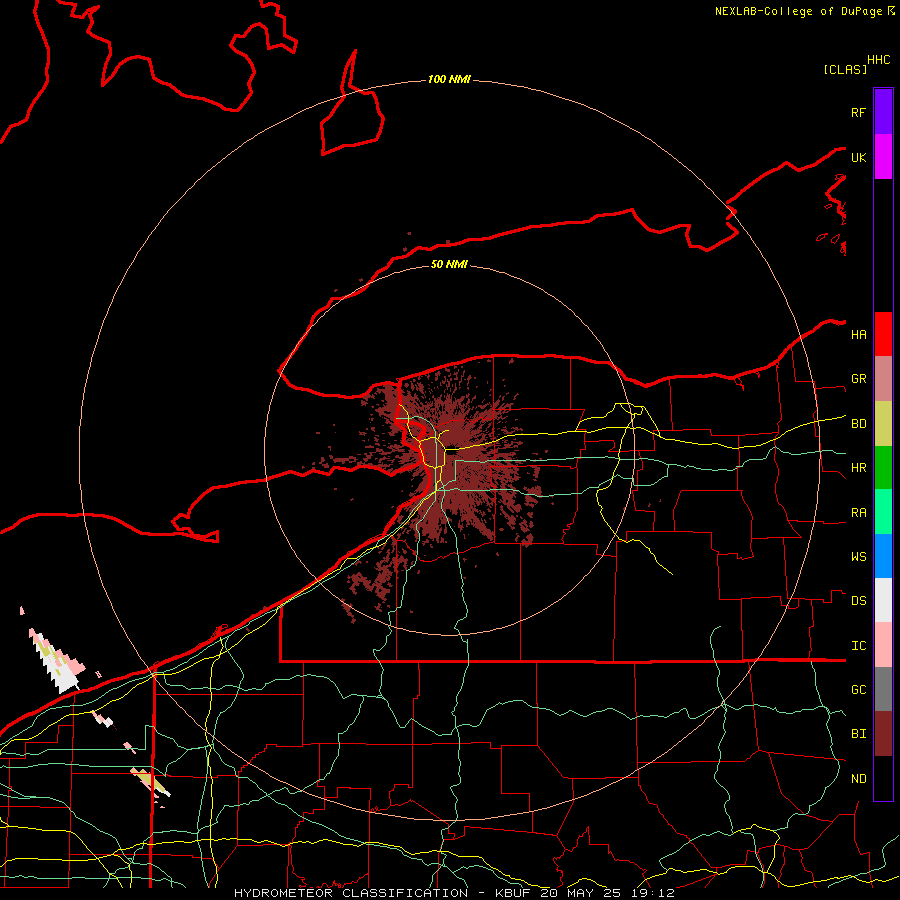Image resolution: width=900 pixels, height=900 pixels.
Task: Click the WS legend label
Action: click(x=858, y=557)
